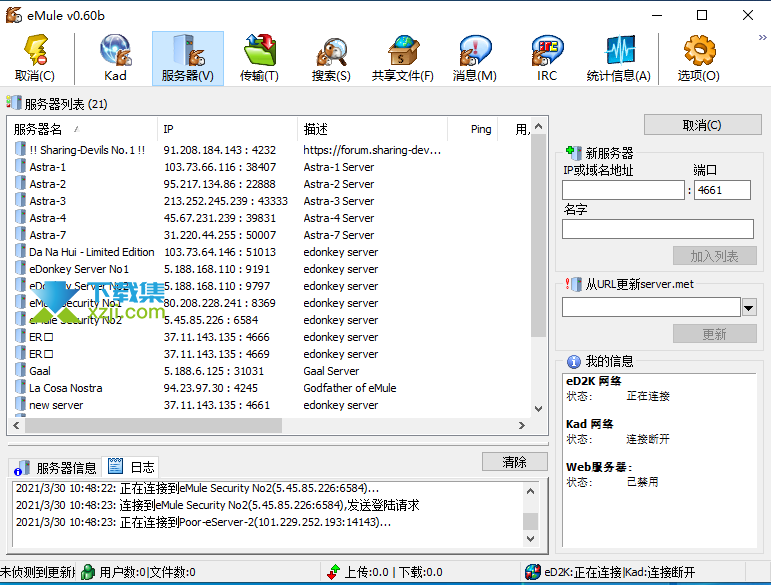This screenshot has height=585, width=771.
Task: Expand the toolbar overflow chevron
Action: (x=762, y=37)
